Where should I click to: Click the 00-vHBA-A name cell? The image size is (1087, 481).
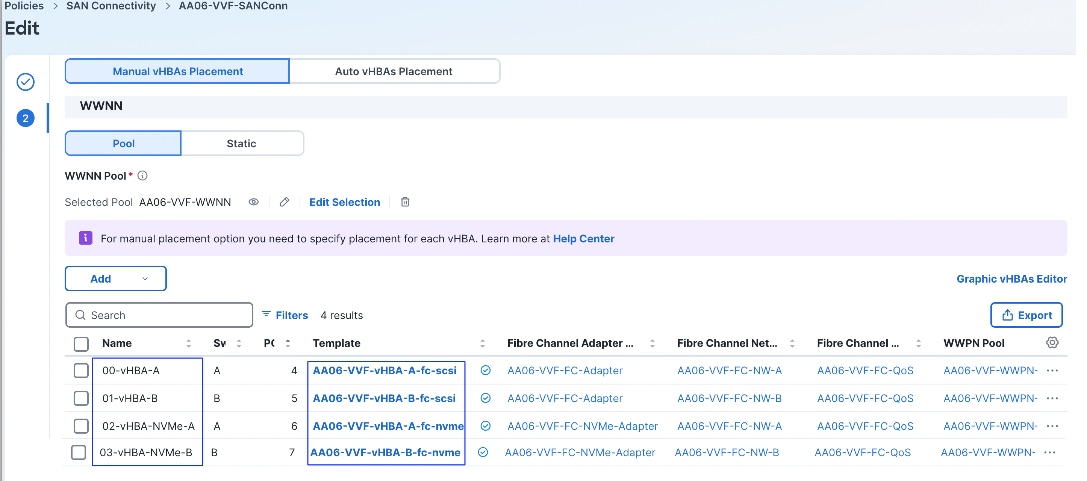tap(131, 371)
